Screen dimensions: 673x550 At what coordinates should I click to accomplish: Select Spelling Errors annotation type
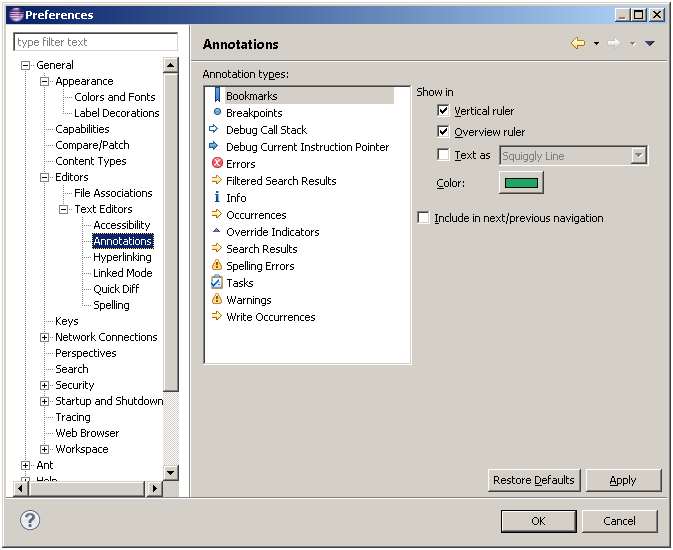[x=260, y=266]
